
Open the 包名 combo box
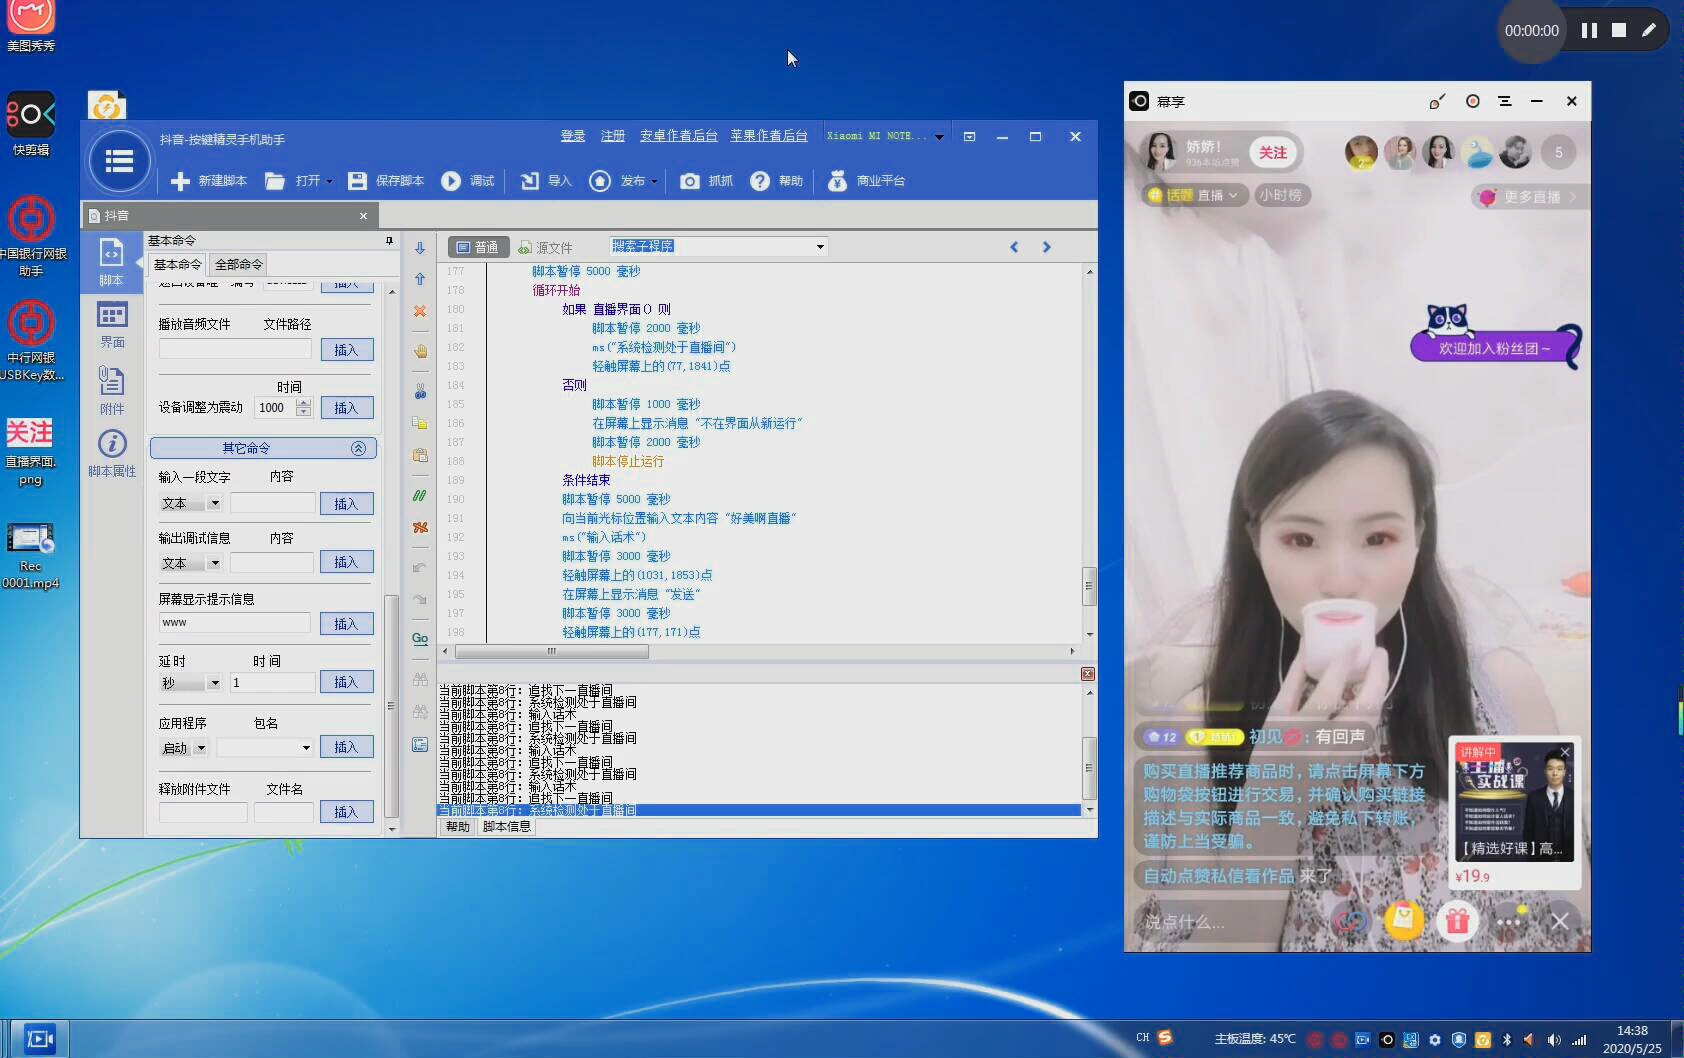coord(265,748)
